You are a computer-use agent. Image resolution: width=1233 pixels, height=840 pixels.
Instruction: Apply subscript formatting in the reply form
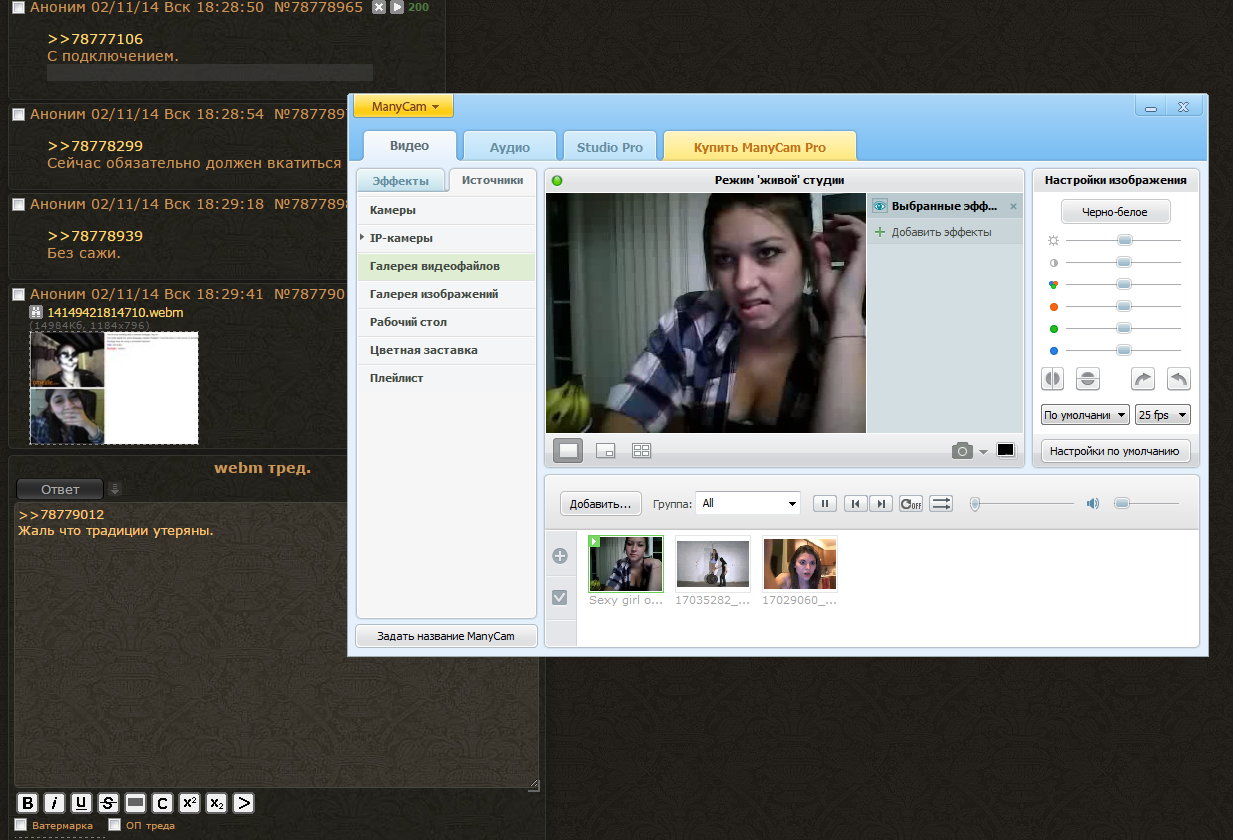217,803
